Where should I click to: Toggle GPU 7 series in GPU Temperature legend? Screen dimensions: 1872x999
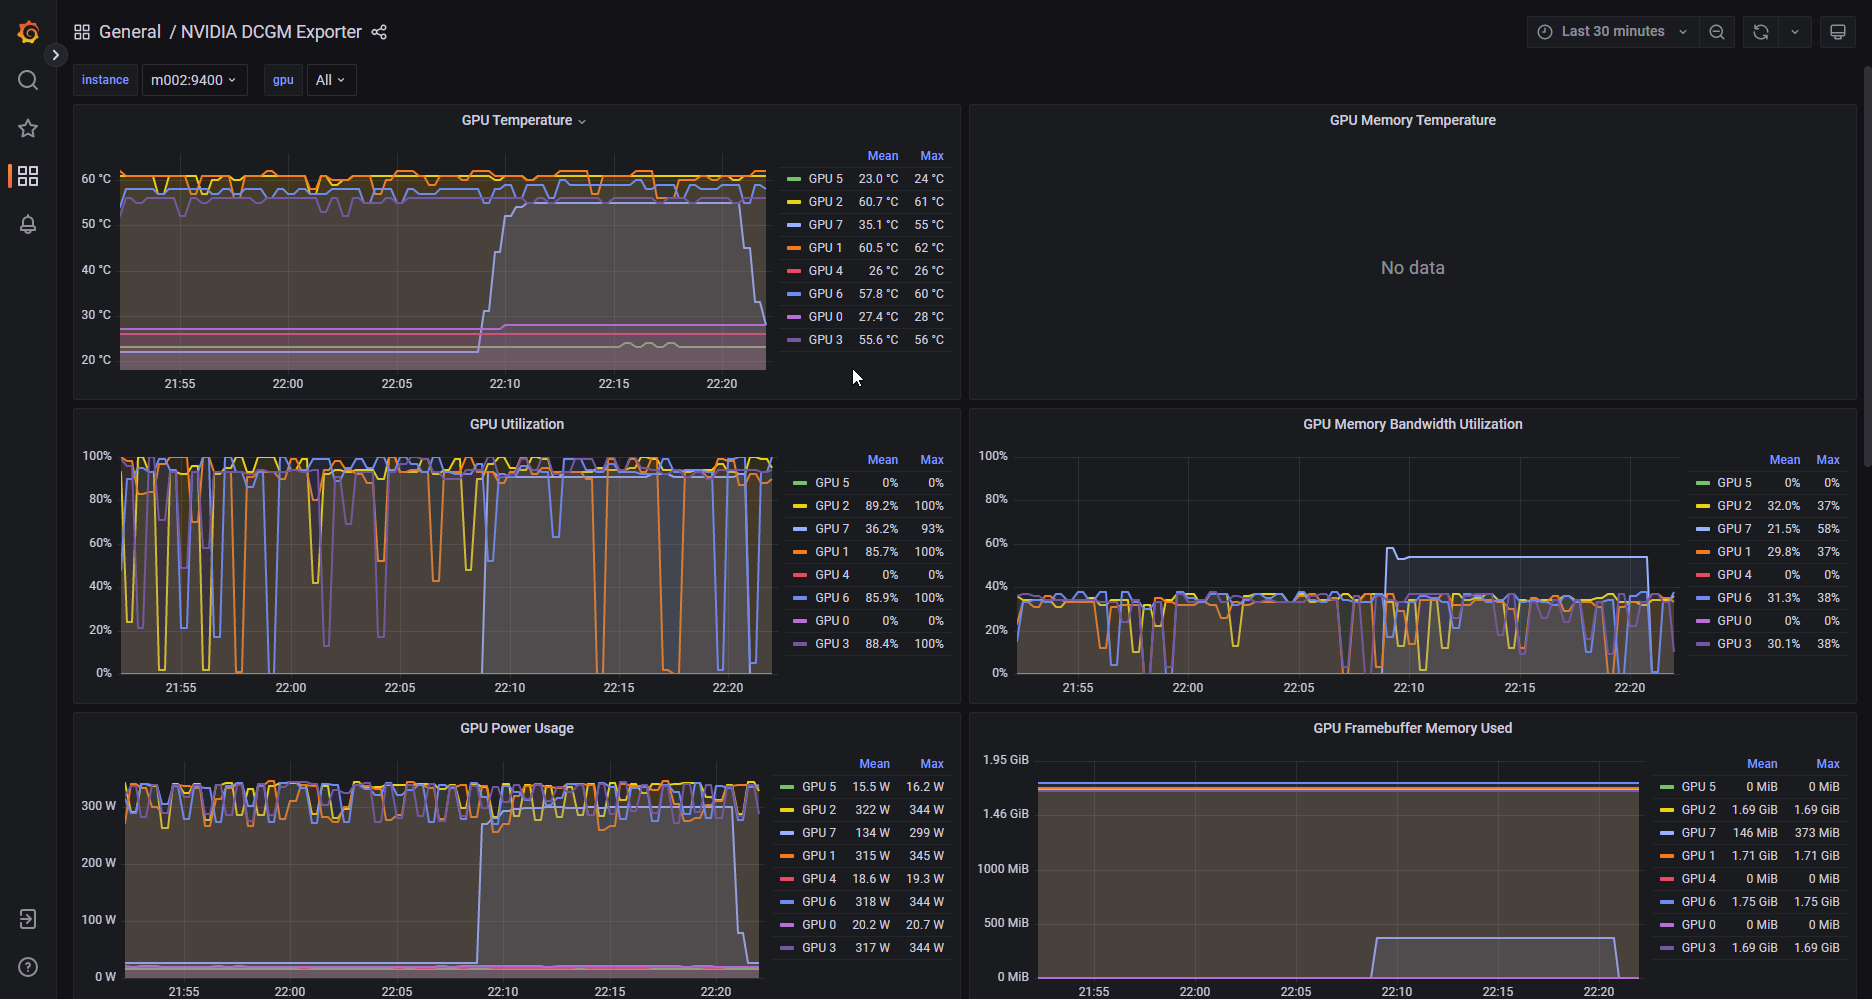pyautogui.click(x=825, y=225)
